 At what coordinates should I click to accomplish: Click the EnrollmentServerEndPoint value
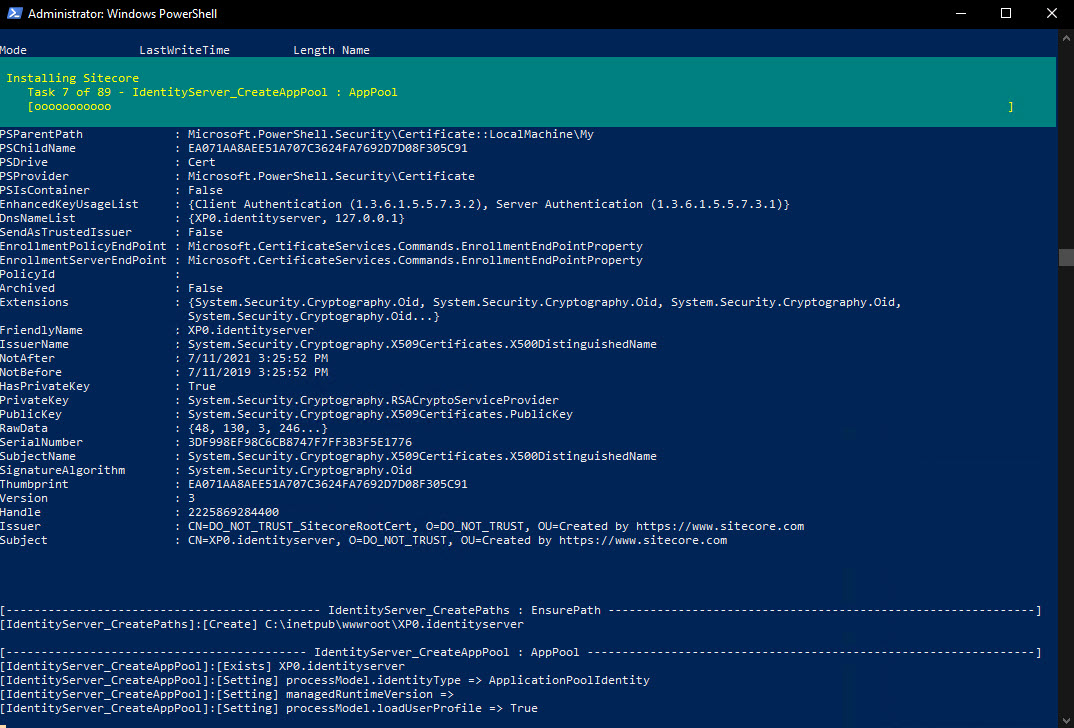(416, 260)
